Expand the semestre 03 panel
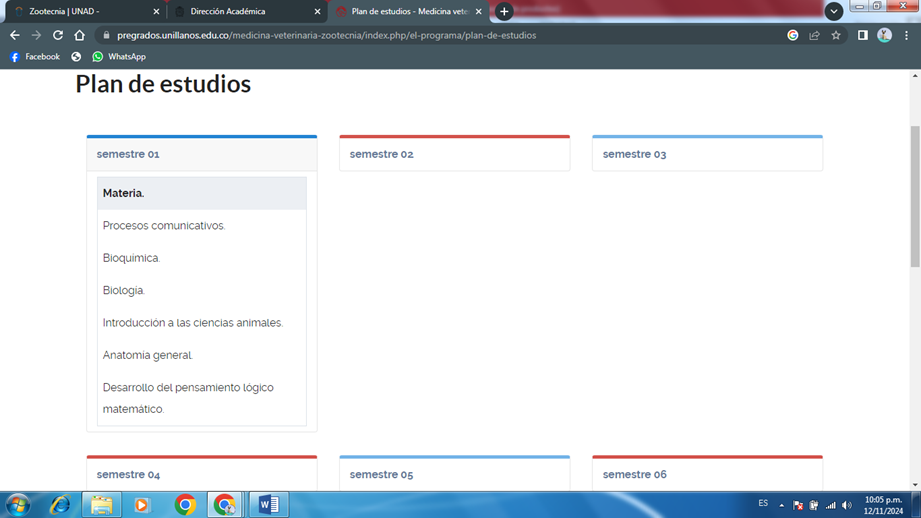The width and height of the screenshot is (921, 518). [634, 155]
